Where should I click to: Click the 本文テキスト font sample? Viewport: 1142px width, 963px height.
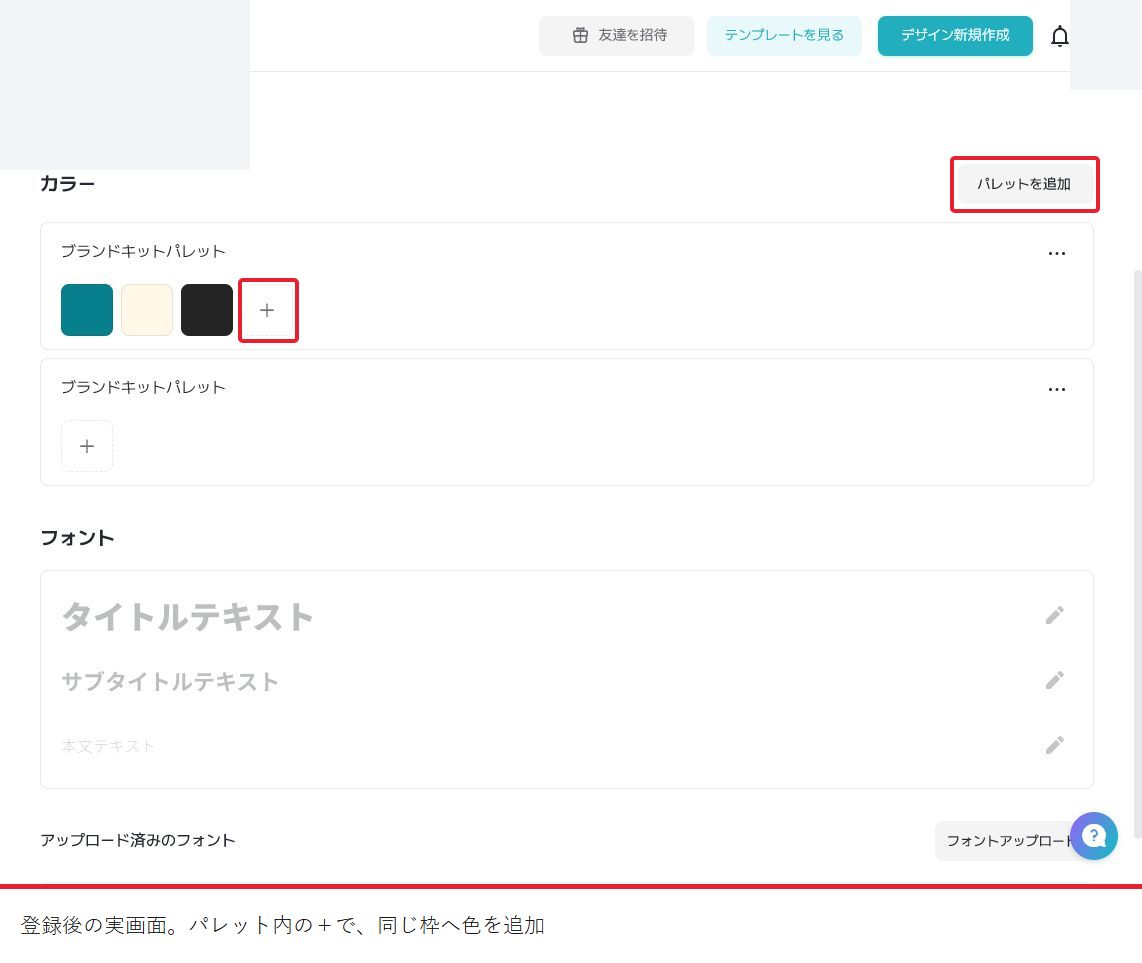(x=108, y=746)
